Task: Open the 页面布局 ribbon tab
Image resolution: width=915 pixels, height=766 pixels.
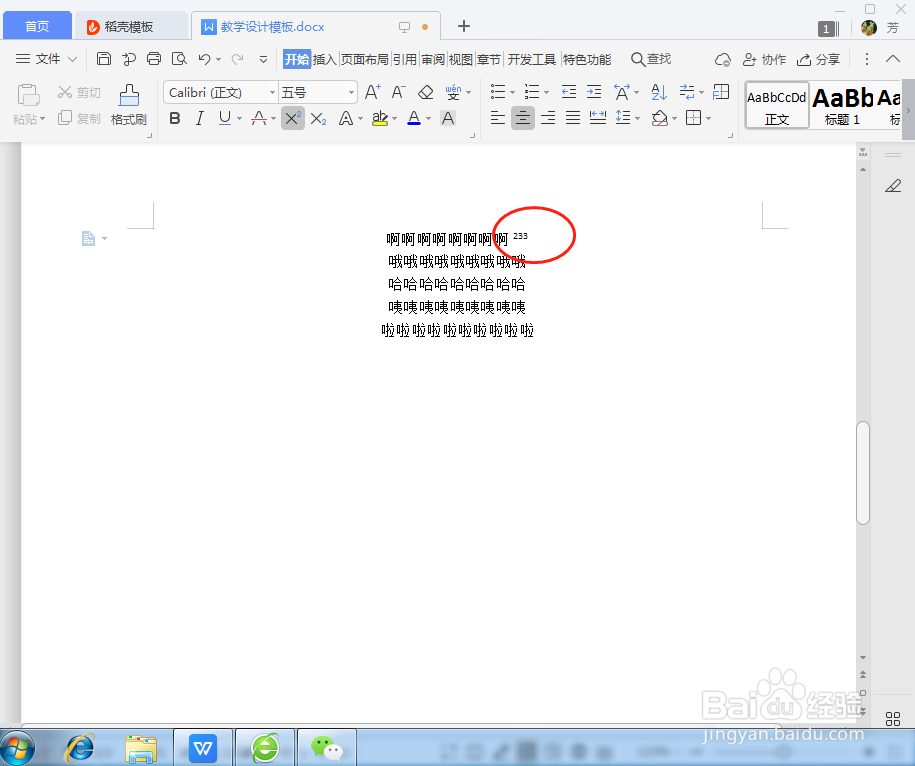Action: (363, 59)
